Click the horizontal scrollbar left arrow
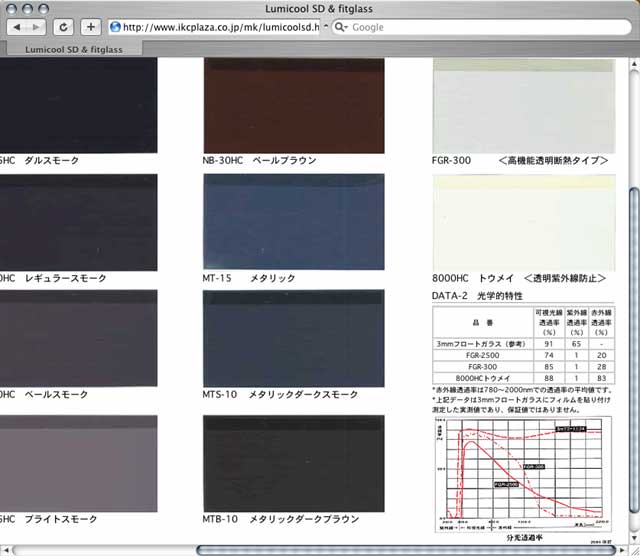640x556 pixels. 6,550
